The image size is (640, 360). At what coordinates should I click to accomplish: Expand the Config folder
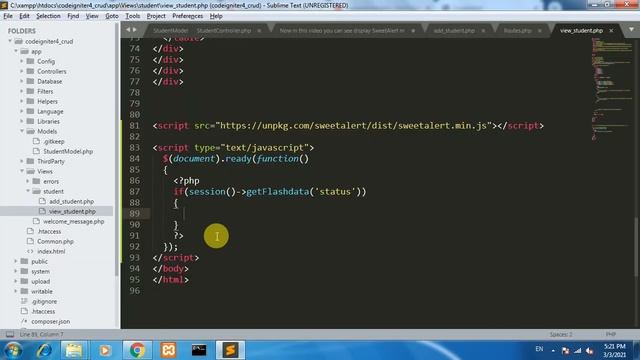pos(22,61)
